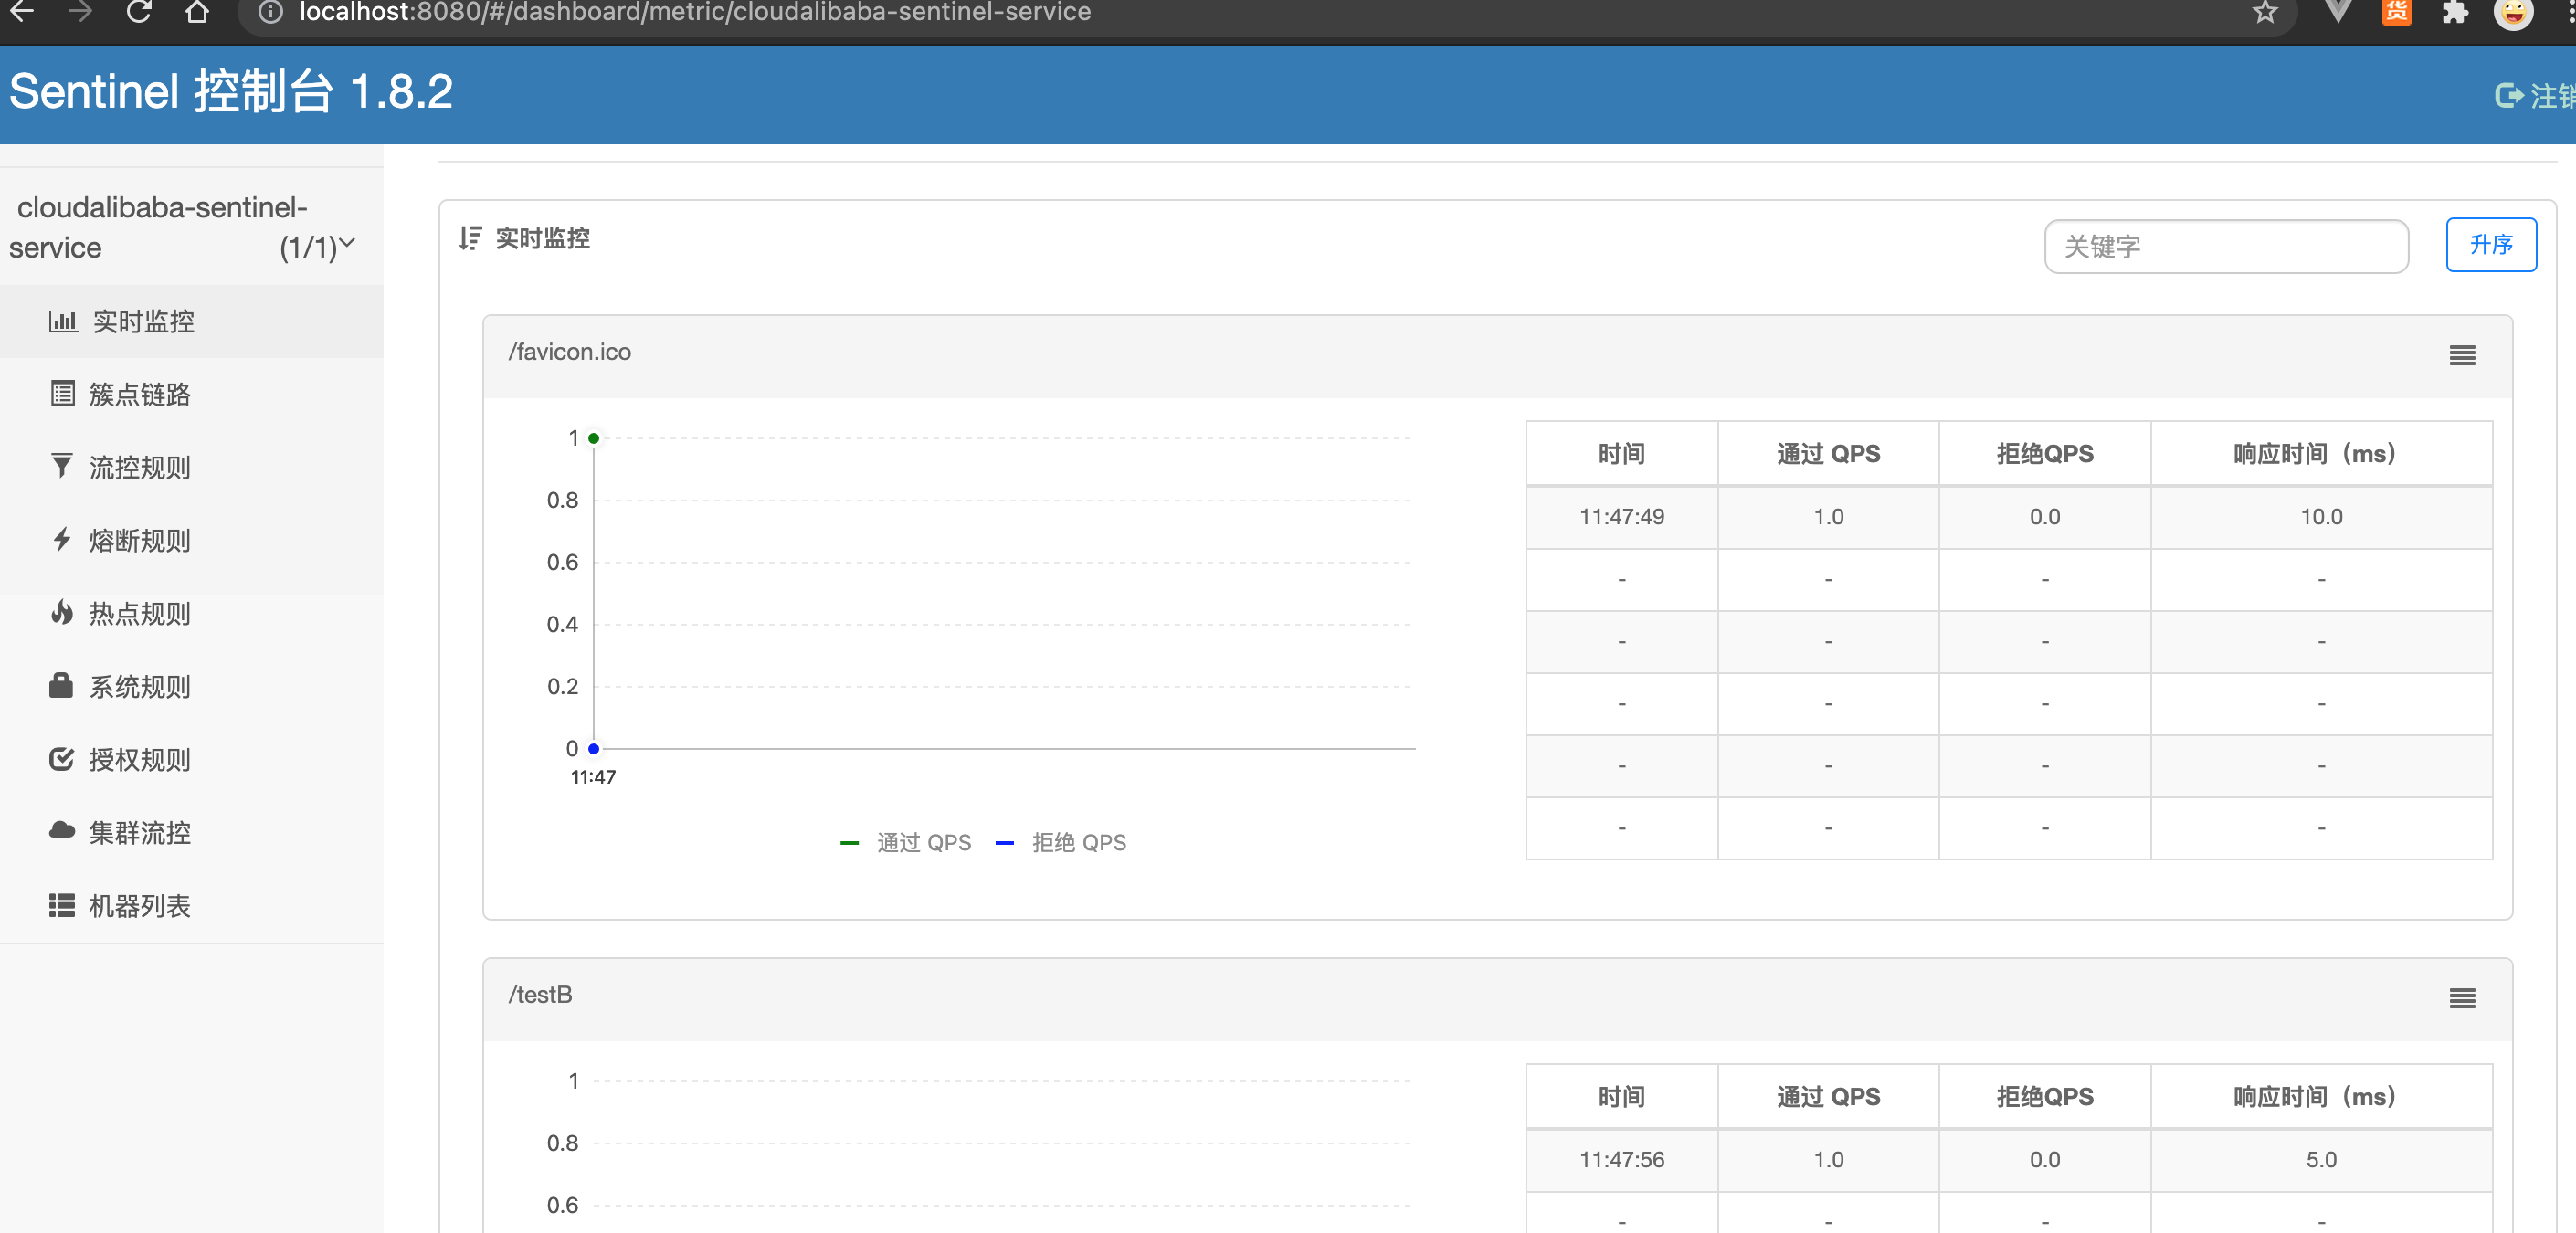
Task: Click the 11:47:49 time cell
Action: tap(1621, 517)
